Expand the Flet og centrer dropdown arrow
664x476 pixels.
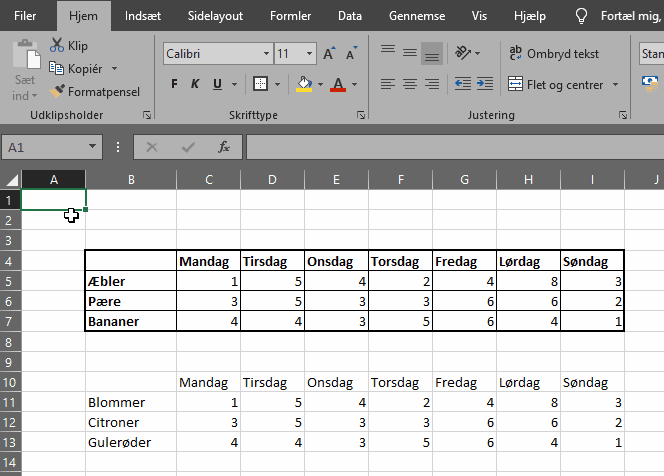tap(615, 85)
